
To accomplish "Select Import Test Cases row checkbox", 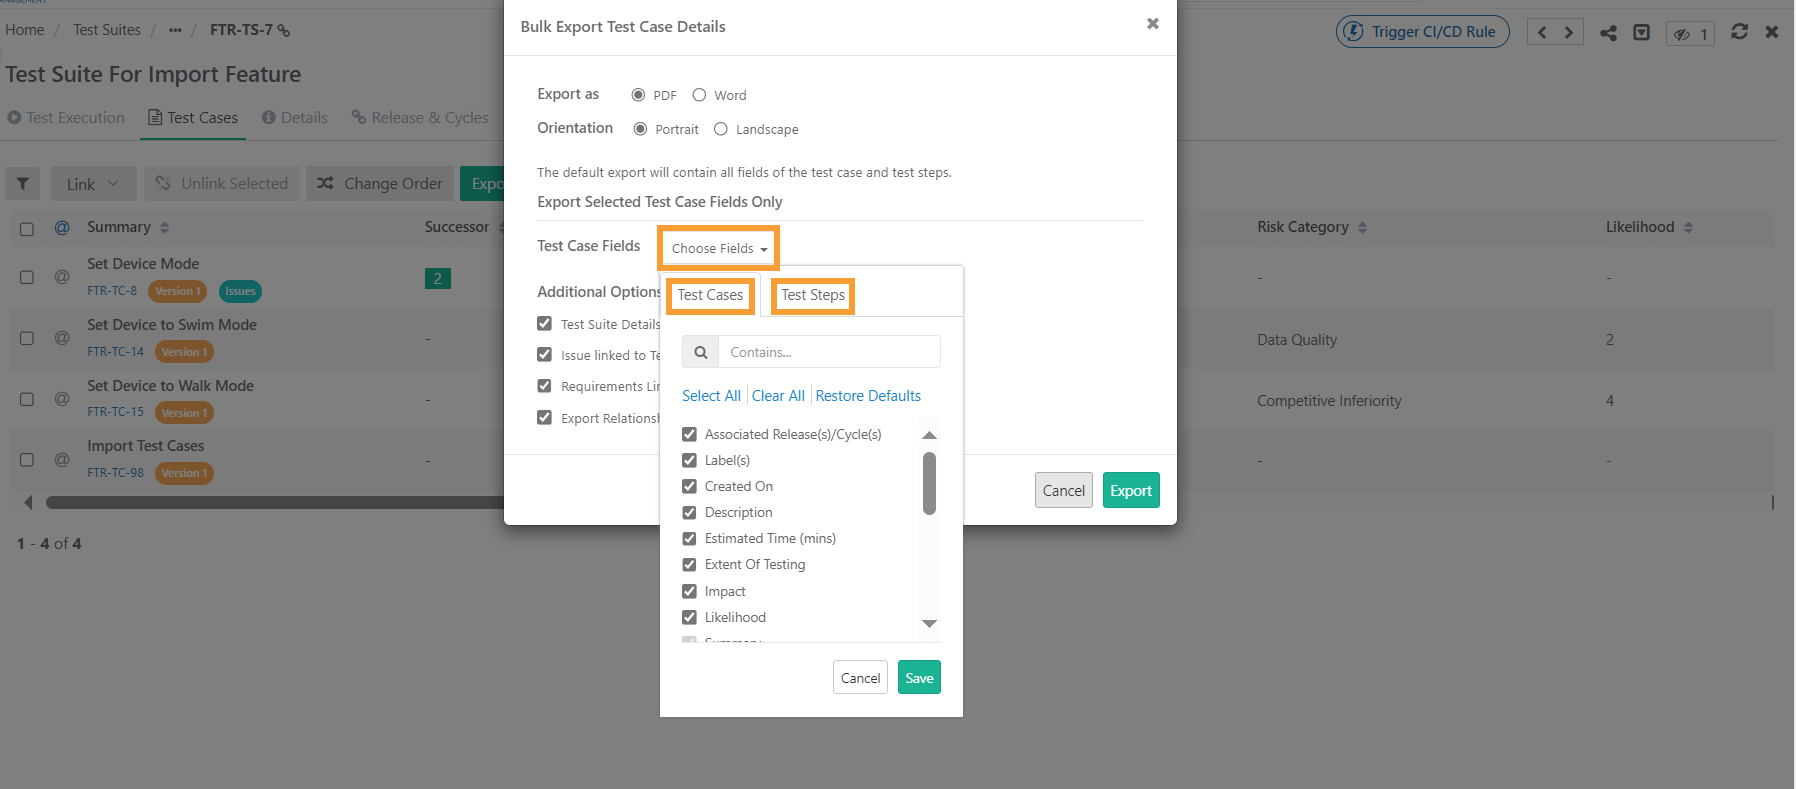I will pyautogui.click(x=27, y=460).
